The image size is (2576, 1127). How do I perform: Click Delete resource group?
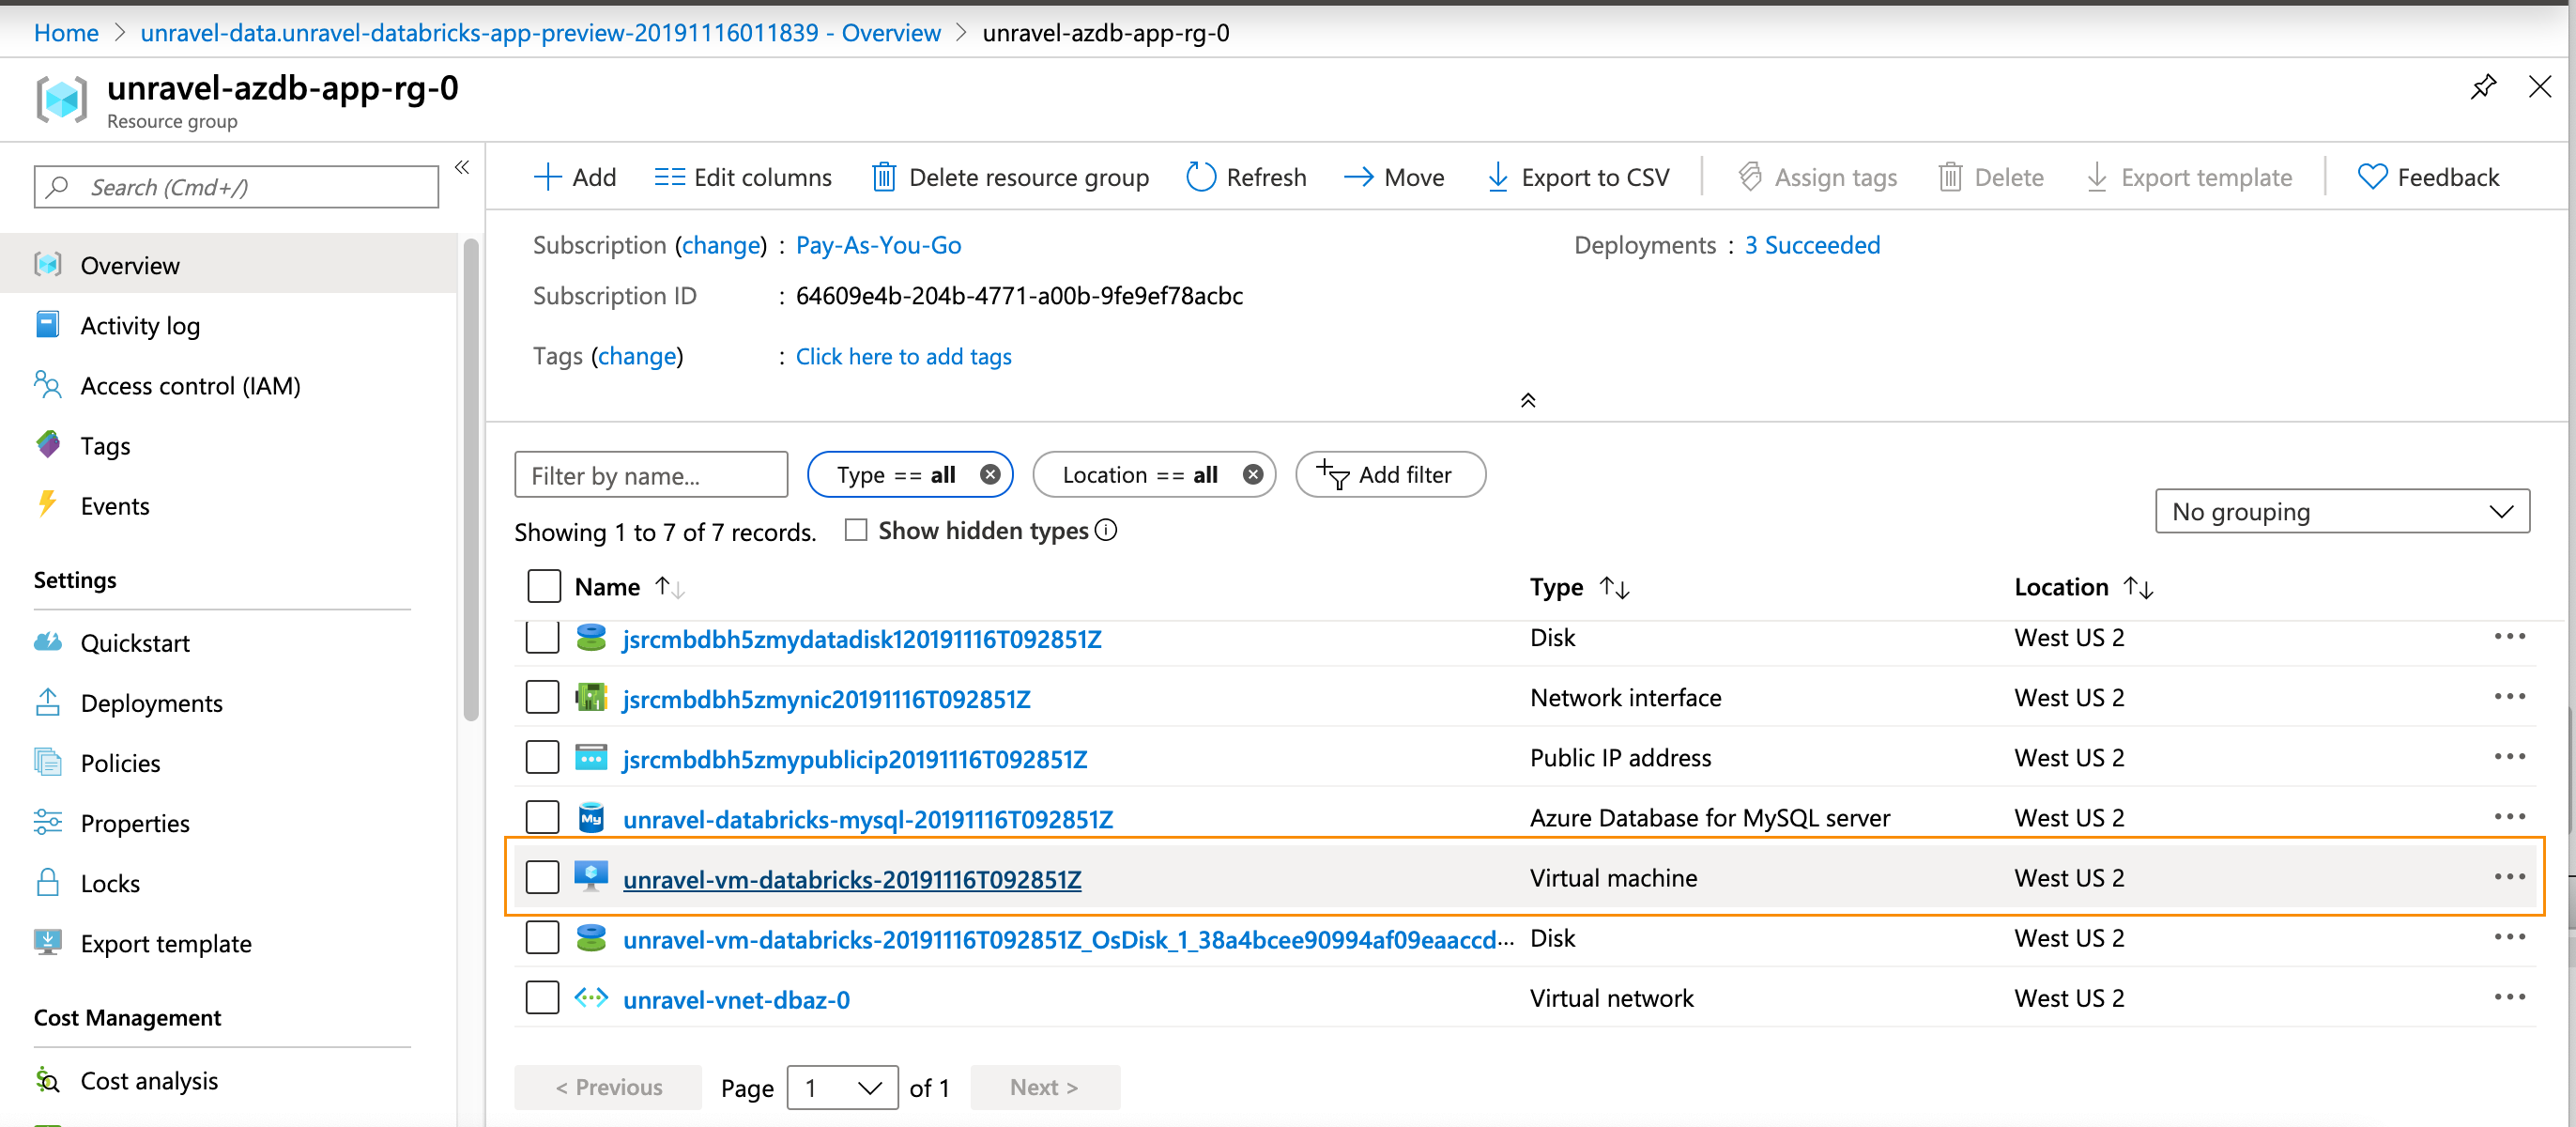point(1010,177)
